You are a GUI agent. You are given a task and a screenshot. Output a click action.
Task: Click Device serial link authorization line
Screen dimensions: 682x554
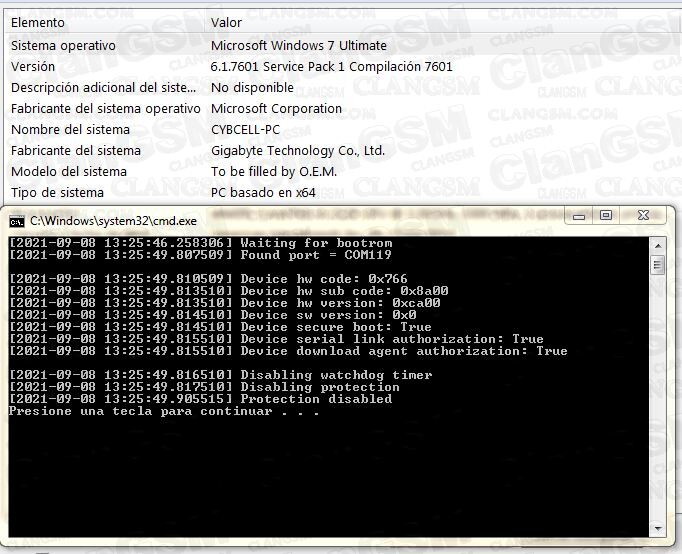276,339
